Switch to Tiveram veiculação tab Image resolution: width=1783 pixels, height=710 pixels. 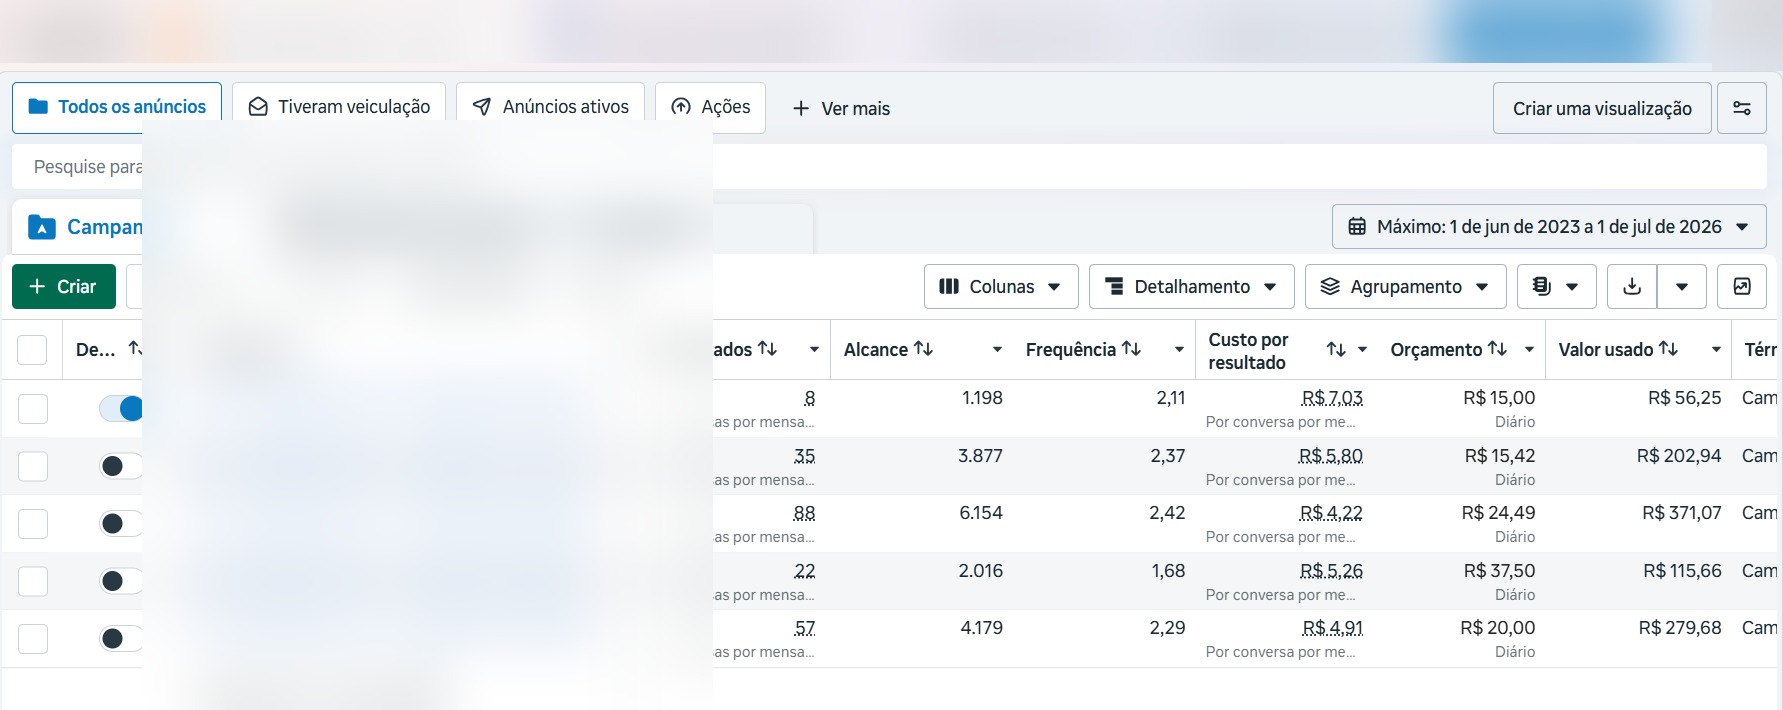click(x=339, y=107)
